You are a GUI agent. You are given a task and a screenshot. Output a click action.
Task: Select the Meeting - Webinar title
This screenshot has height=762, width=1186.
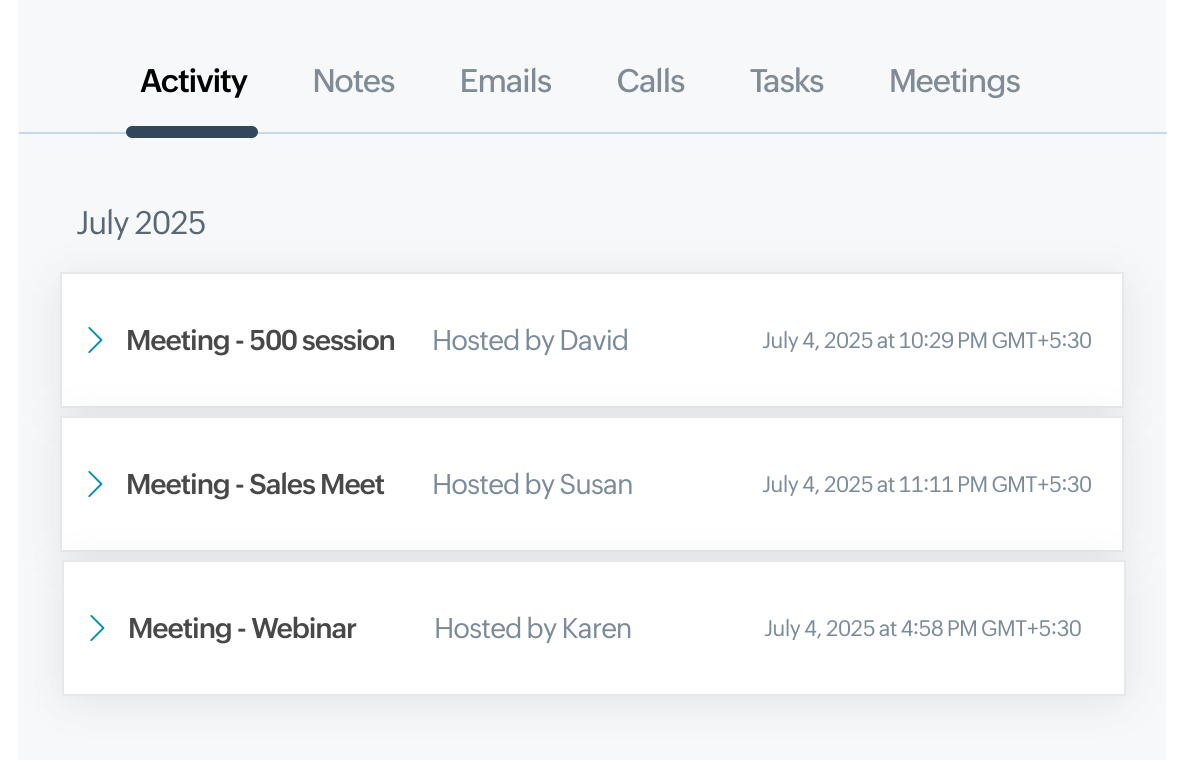point(241,628)
